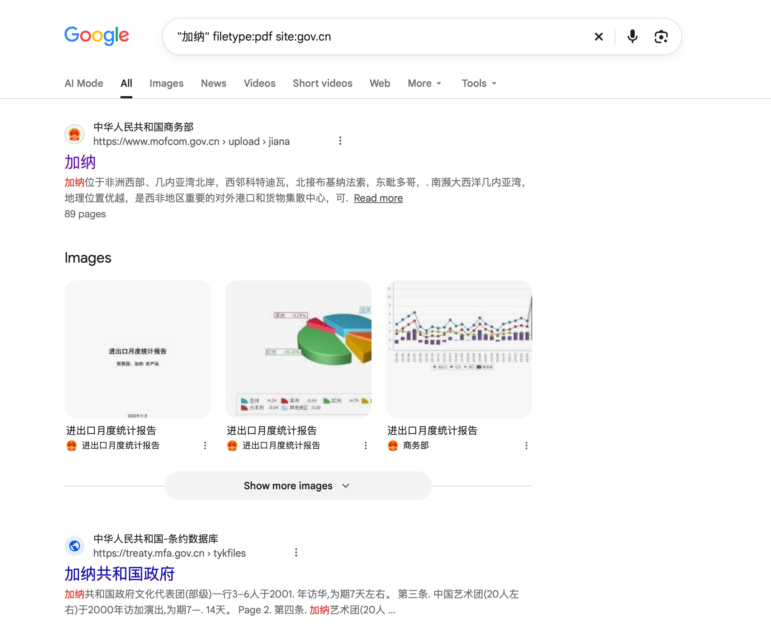Open three-dot menu under 商务部 image card
The height and width of the screenshot is (627, 771).
[x=526, y=446]
